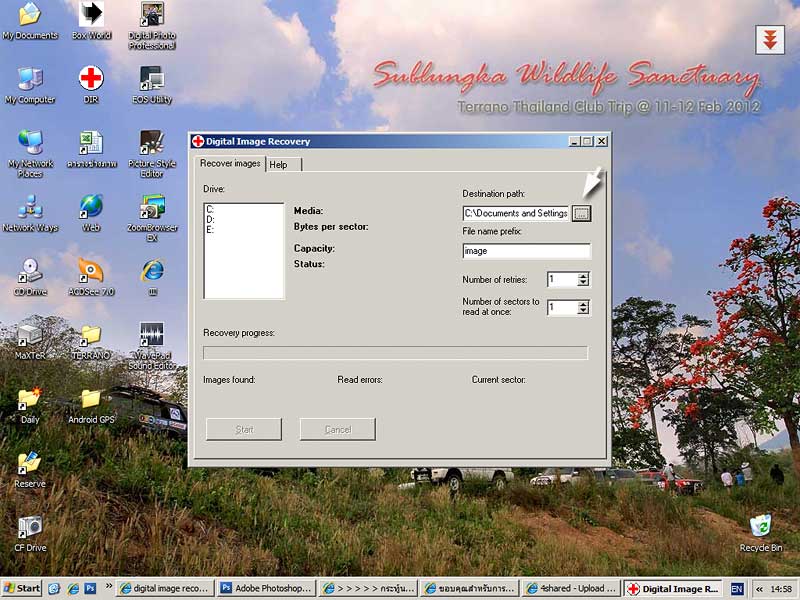Click the ACDSee 7.0 desktop icon

click(x=91, y=271)
